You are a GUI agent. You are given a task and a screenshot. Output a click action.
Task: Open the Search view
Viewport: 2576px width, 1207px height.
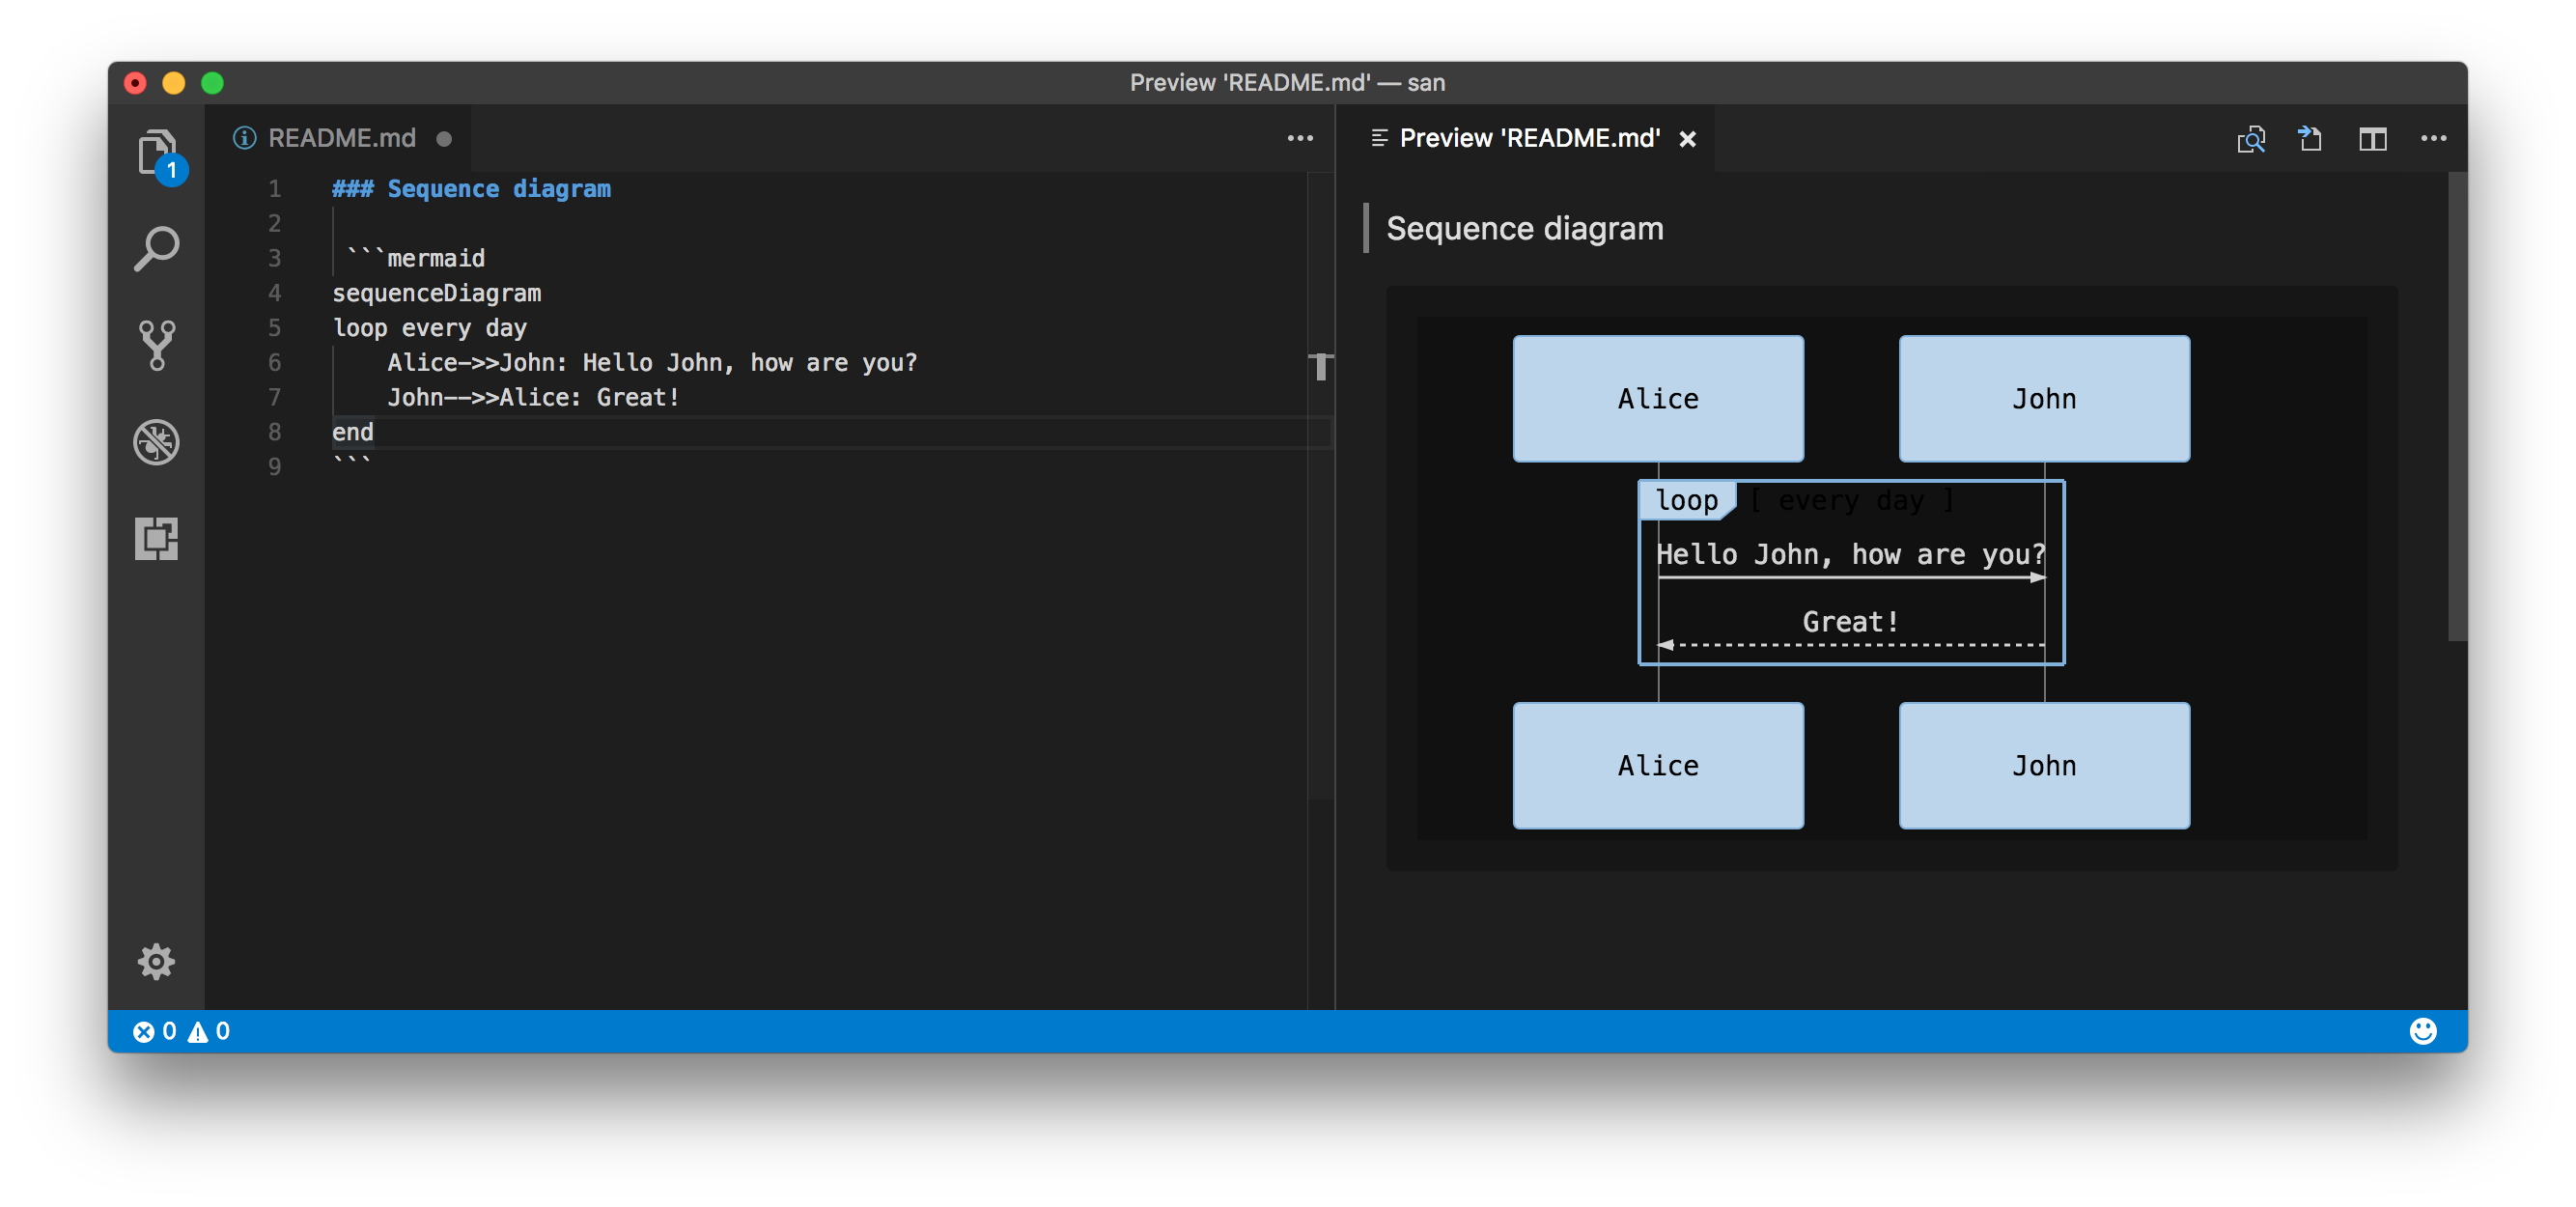pyautogui.click(x=157, y=248)
